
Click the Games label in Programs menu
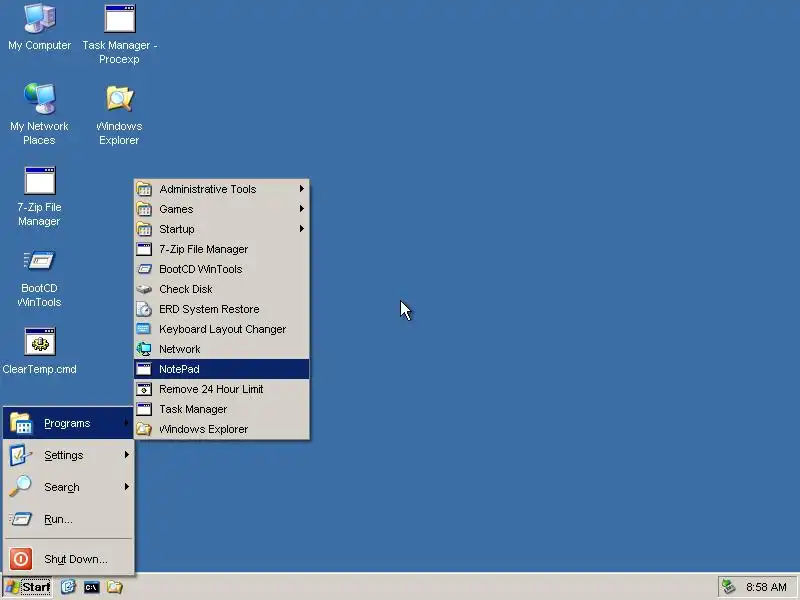click(x=176, y=209)
